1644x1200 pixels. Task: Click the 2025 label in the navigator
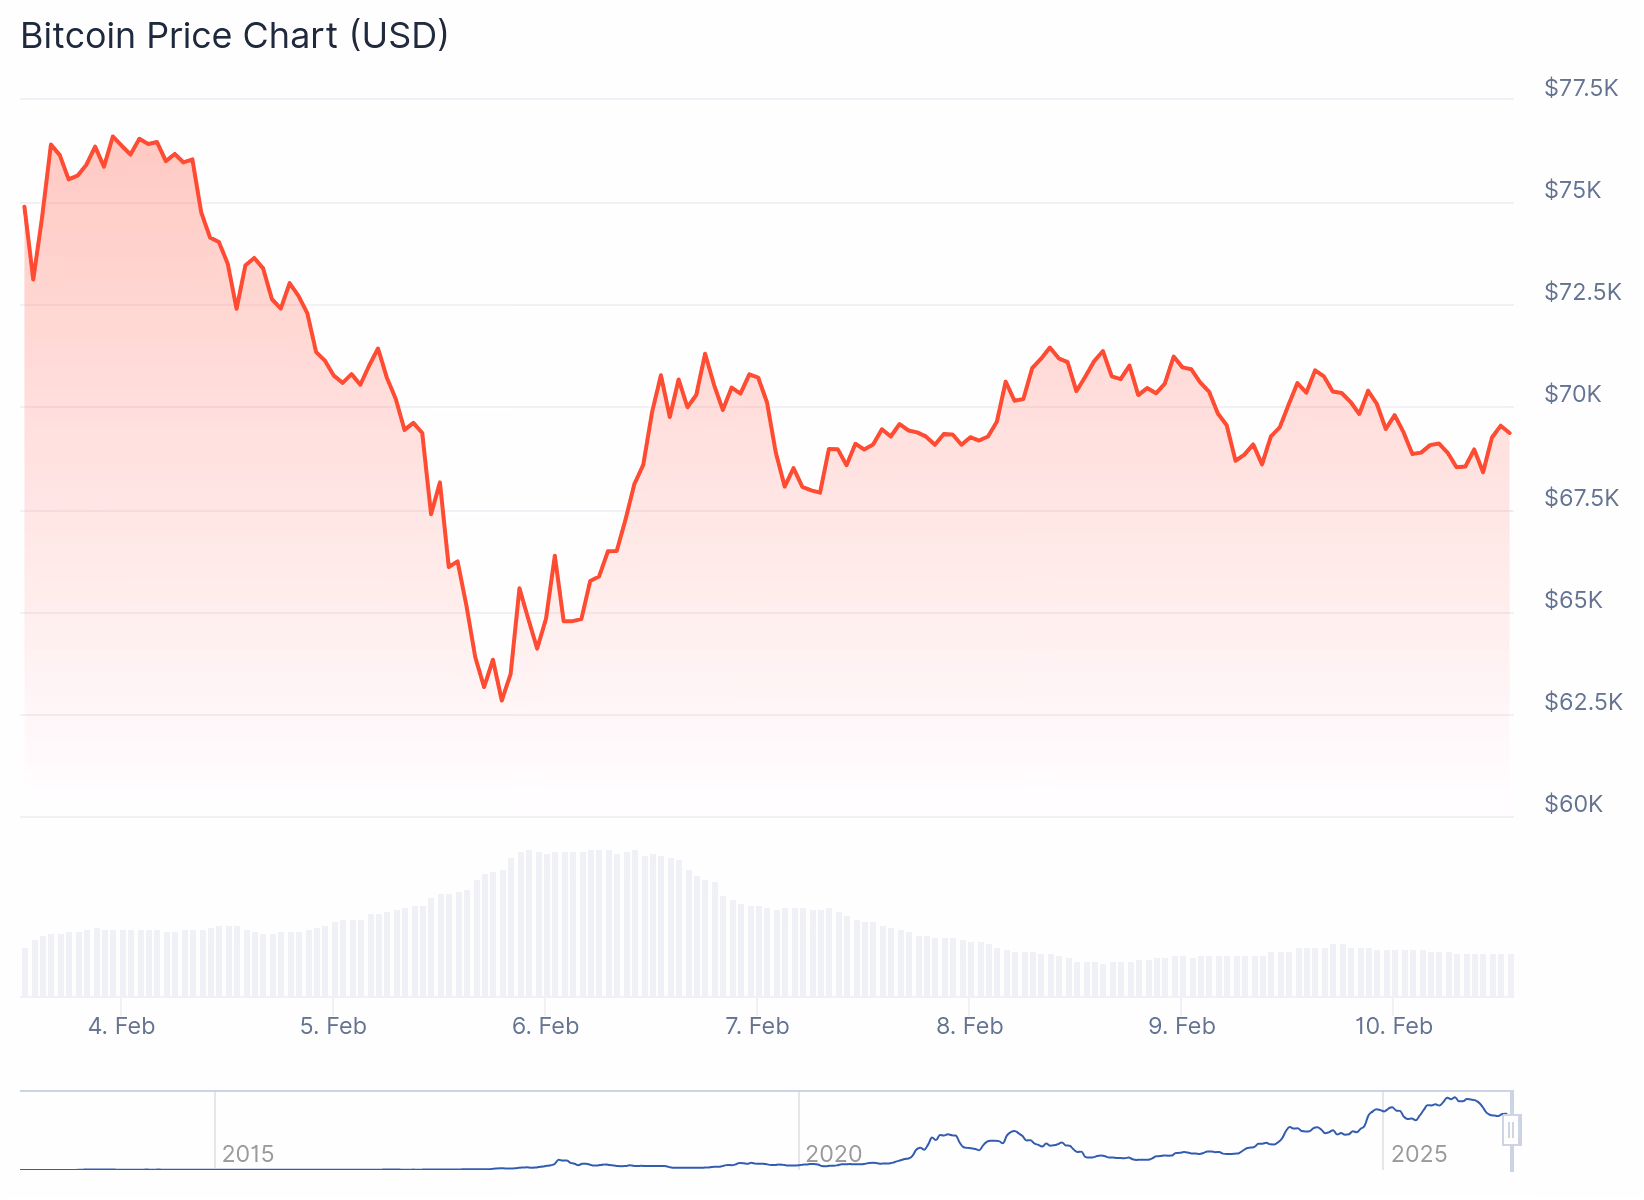point(1419,1154)
